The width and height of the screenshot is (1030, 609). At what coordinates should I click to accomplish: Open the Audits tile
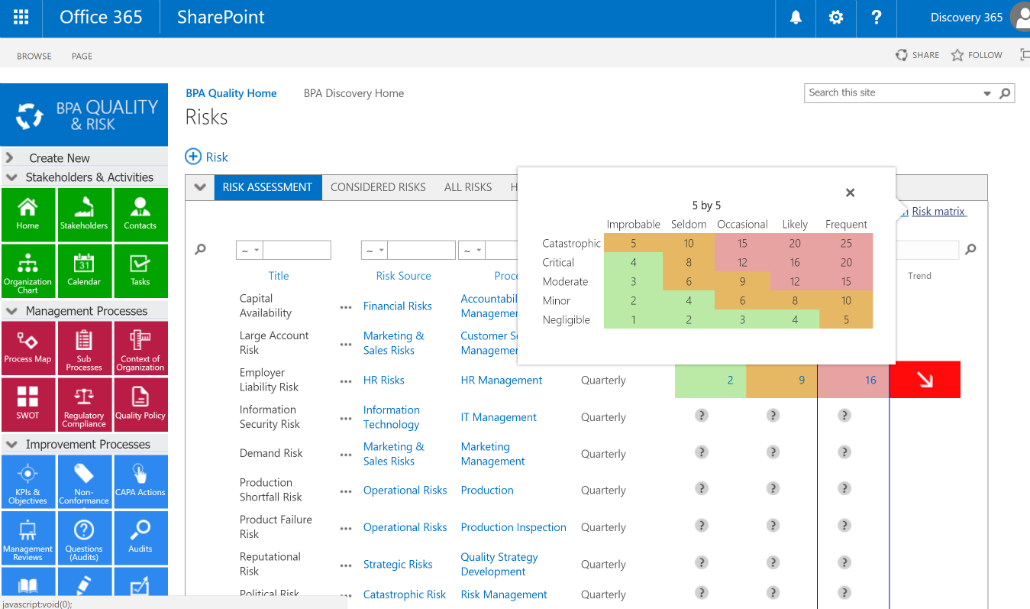tap(141, 538)
